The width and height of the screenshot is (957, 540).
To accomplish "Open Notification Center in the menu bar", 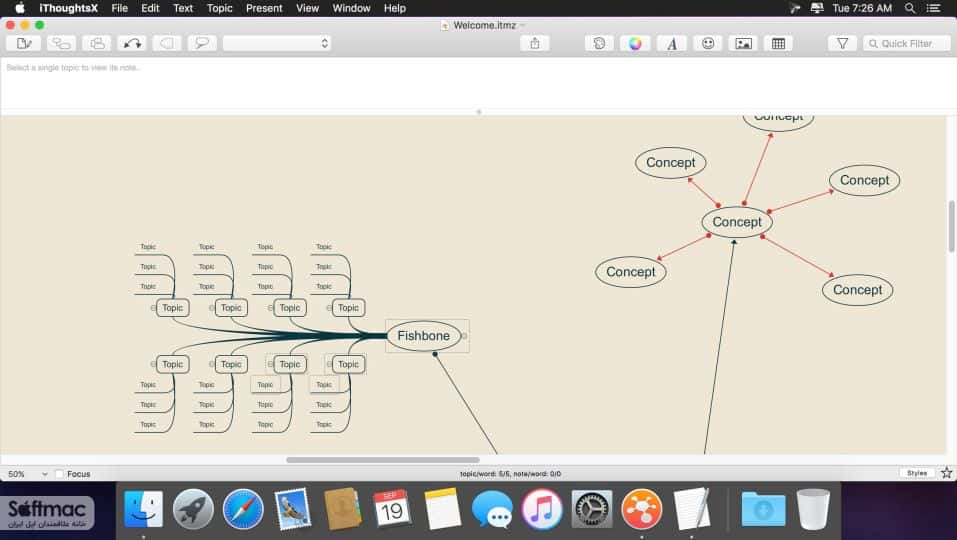I will coord(934,8).
